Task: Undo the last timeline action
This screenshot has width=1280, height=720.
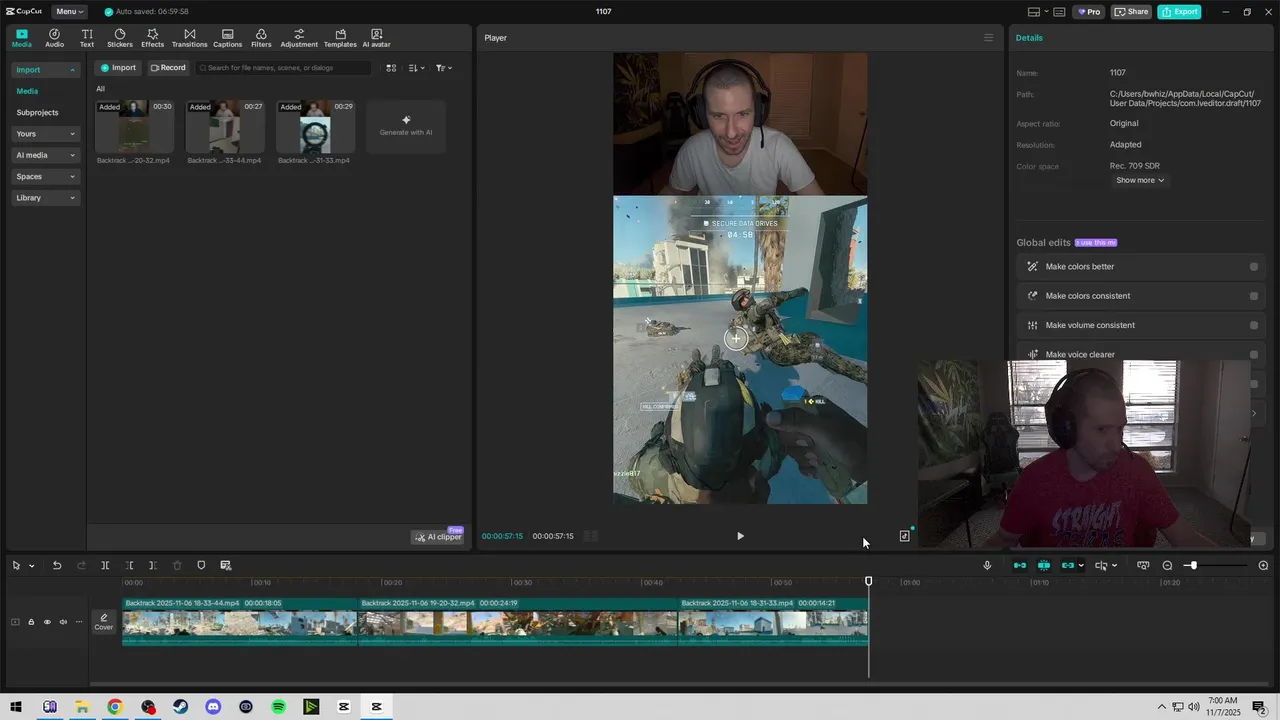Action: 57,565
